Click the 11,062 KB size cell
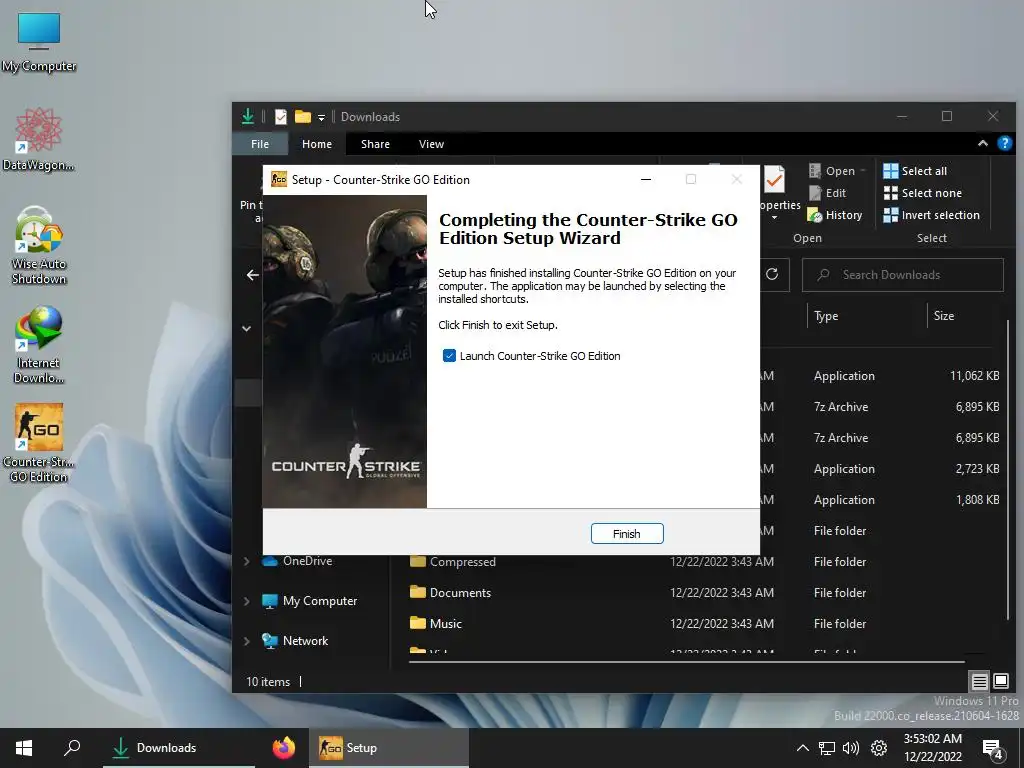This screenshot has height=768, width=1024. coord(974,376)
